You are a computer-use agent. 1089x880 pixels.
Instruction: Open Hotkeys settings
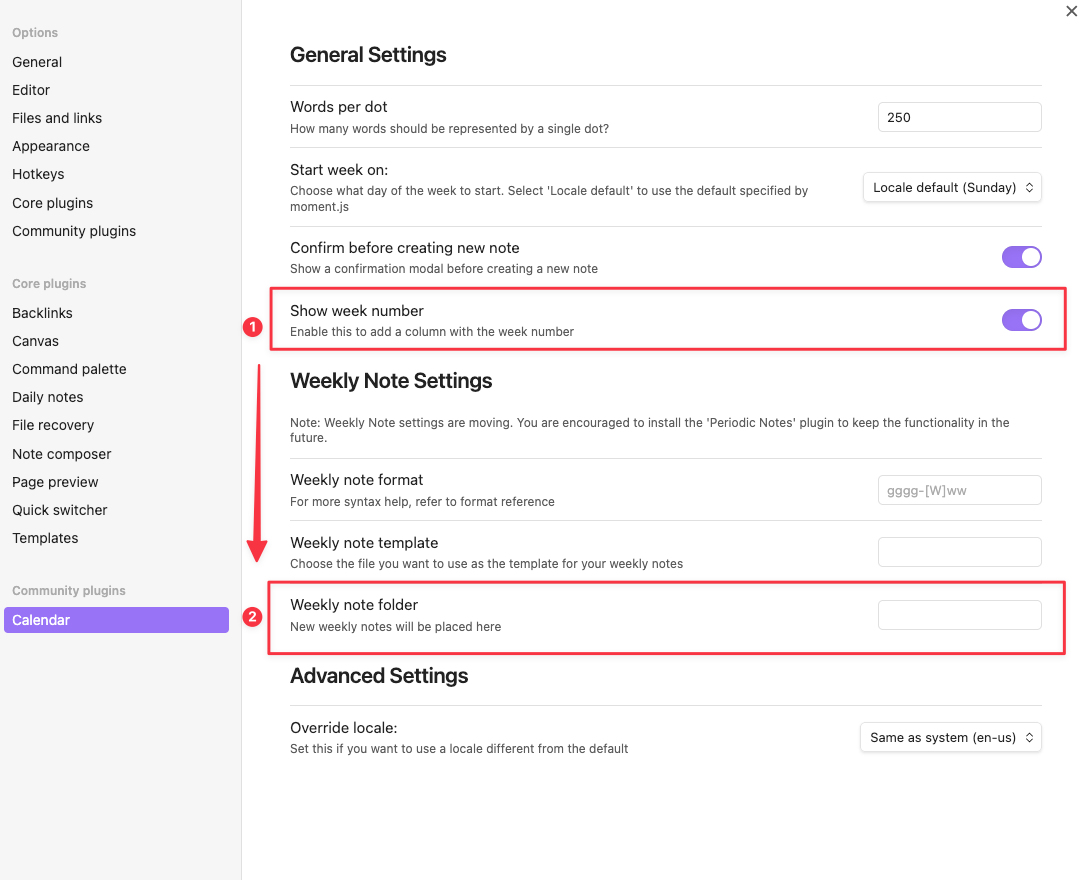(38, 174)
